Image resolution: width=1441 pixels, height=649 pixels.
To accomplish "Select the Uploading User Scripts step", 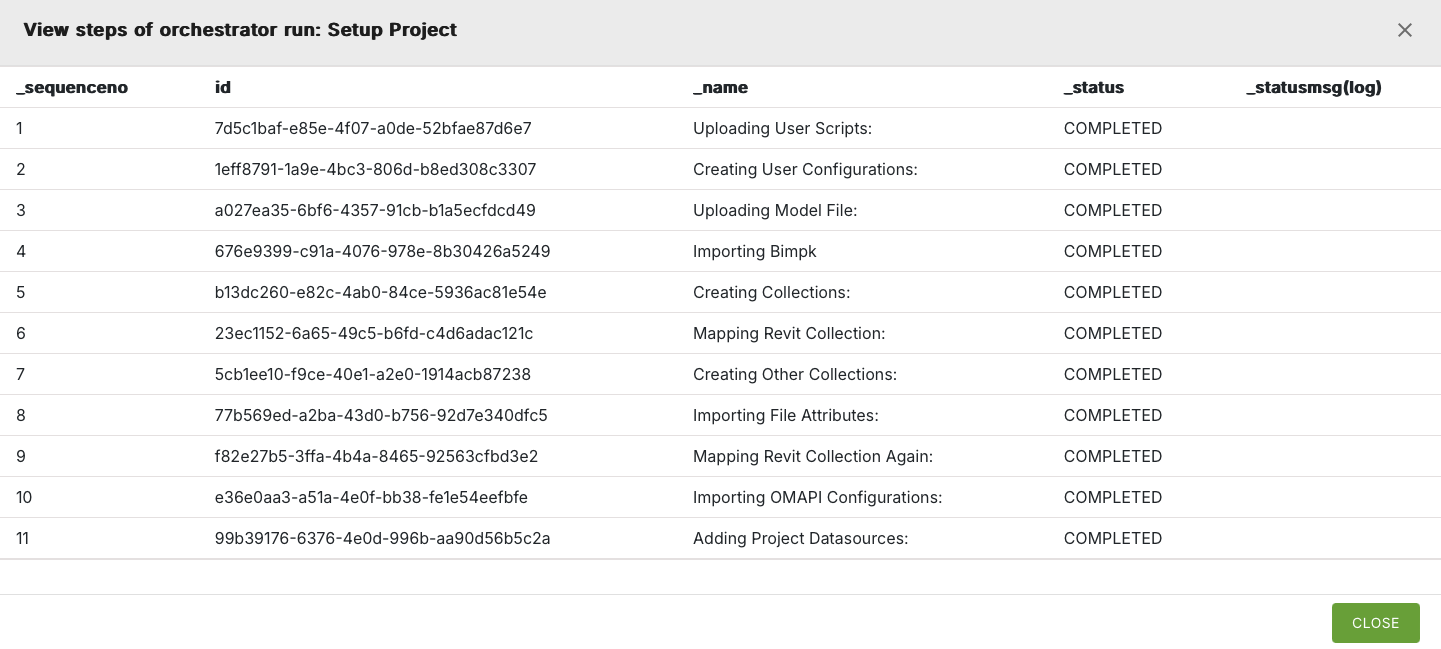I will pos(782,128).
